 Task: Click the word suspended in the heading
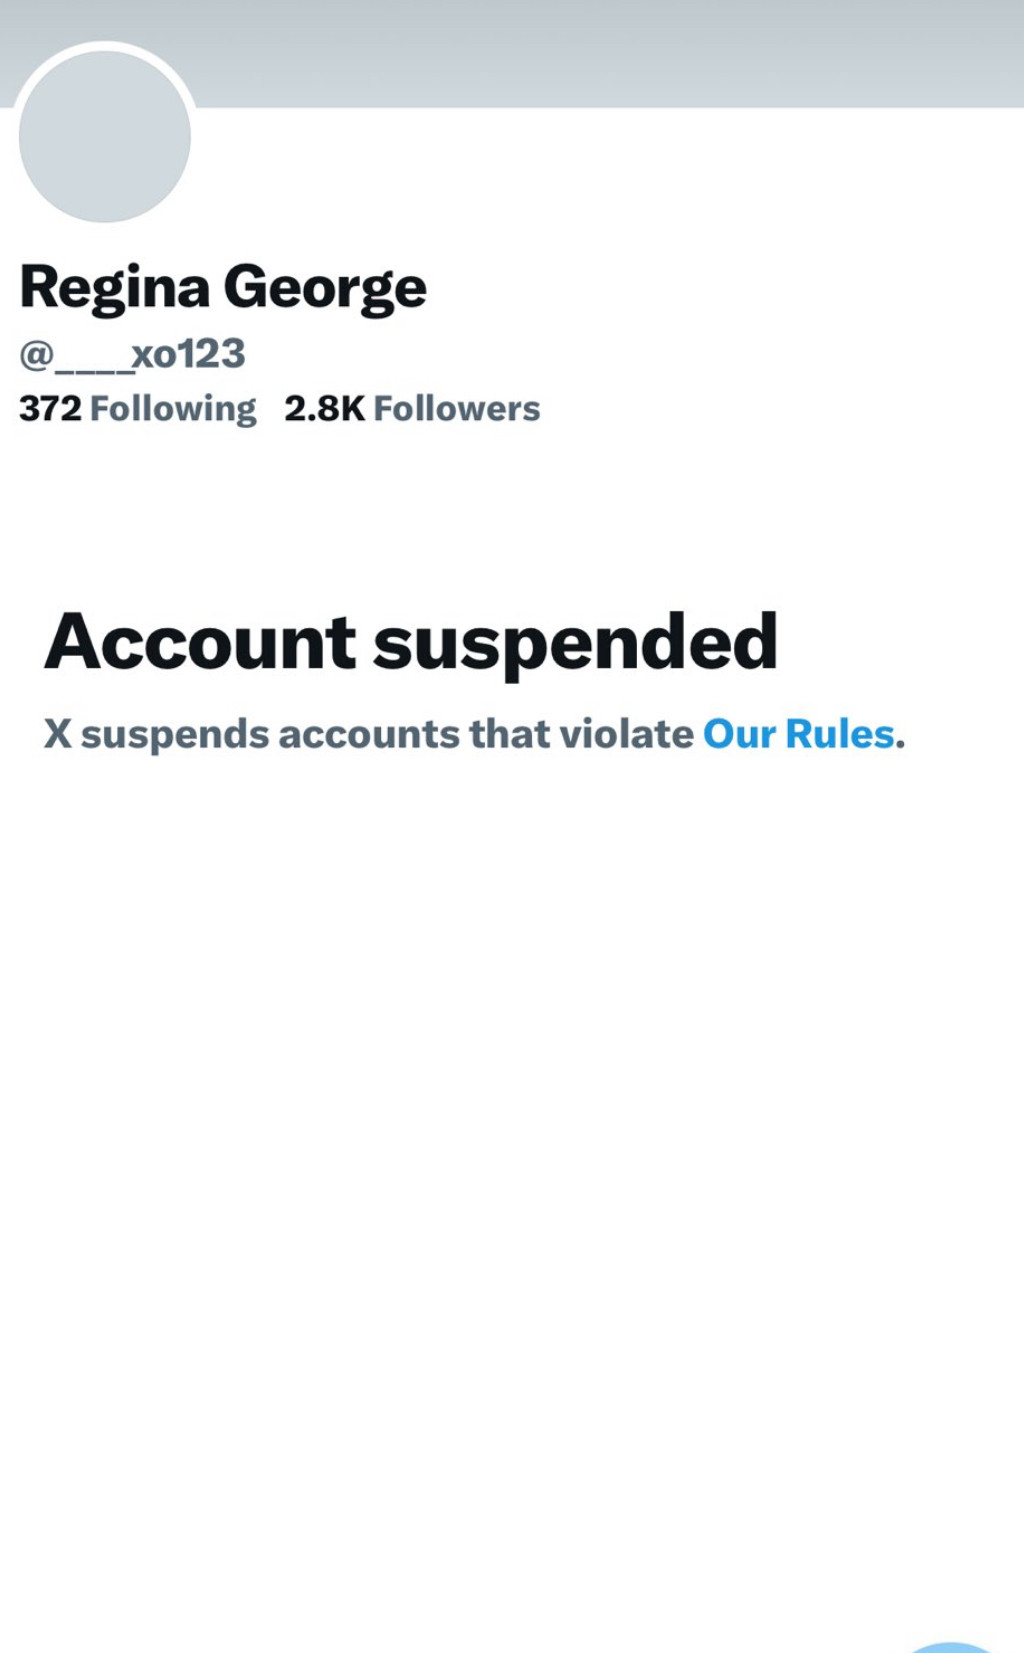click(575, 643)
